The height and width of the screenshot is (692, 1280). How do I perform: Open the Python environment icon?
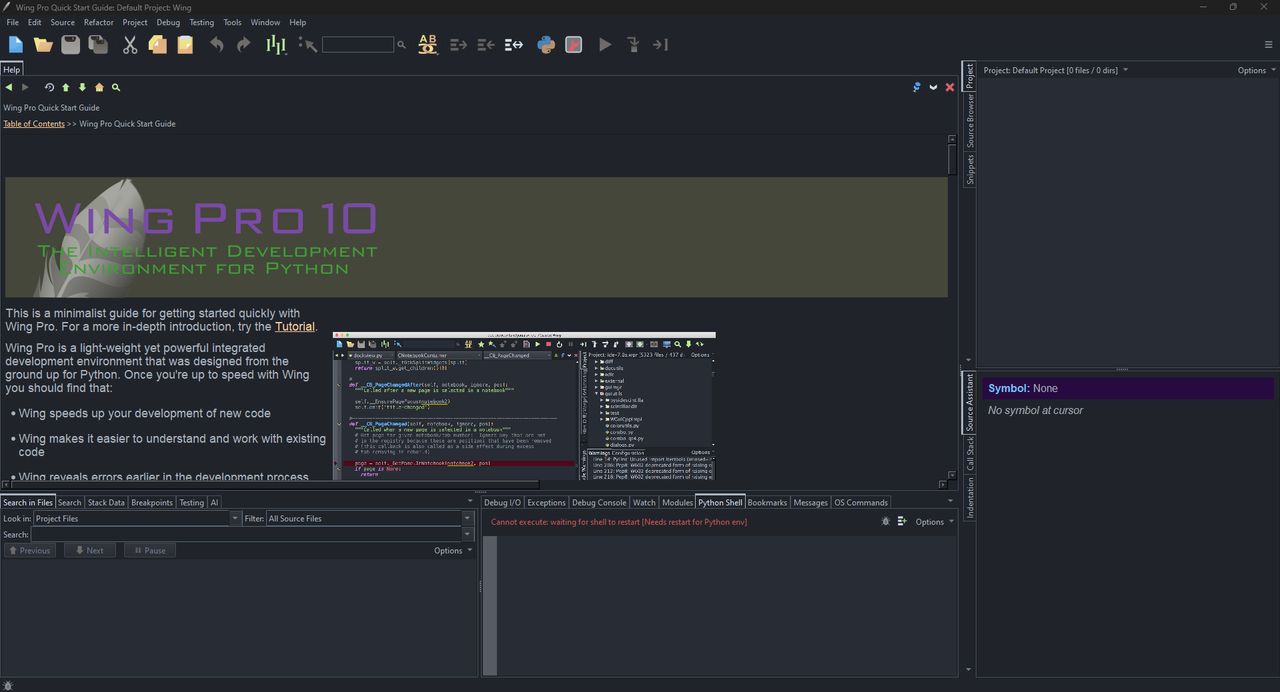[x=546, y=44]
